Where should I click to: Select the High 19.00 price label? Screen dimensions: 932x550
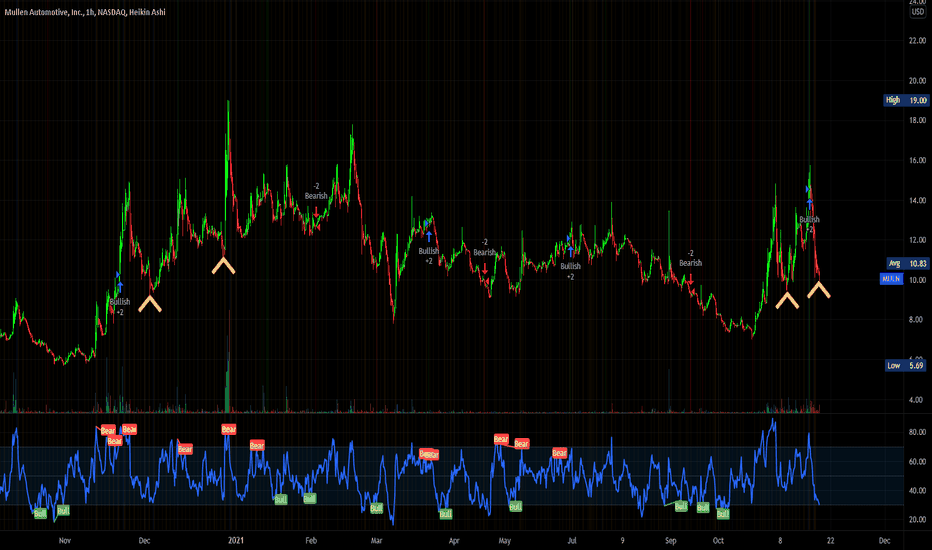tap(906, 100)
